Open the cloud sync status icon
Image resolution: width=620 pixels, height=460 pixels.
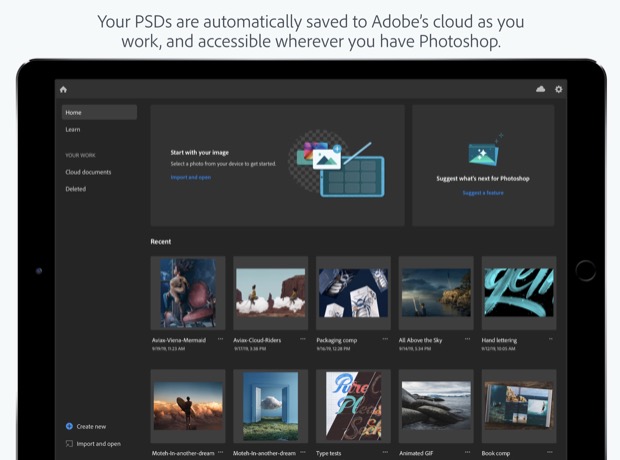(540, 89)
